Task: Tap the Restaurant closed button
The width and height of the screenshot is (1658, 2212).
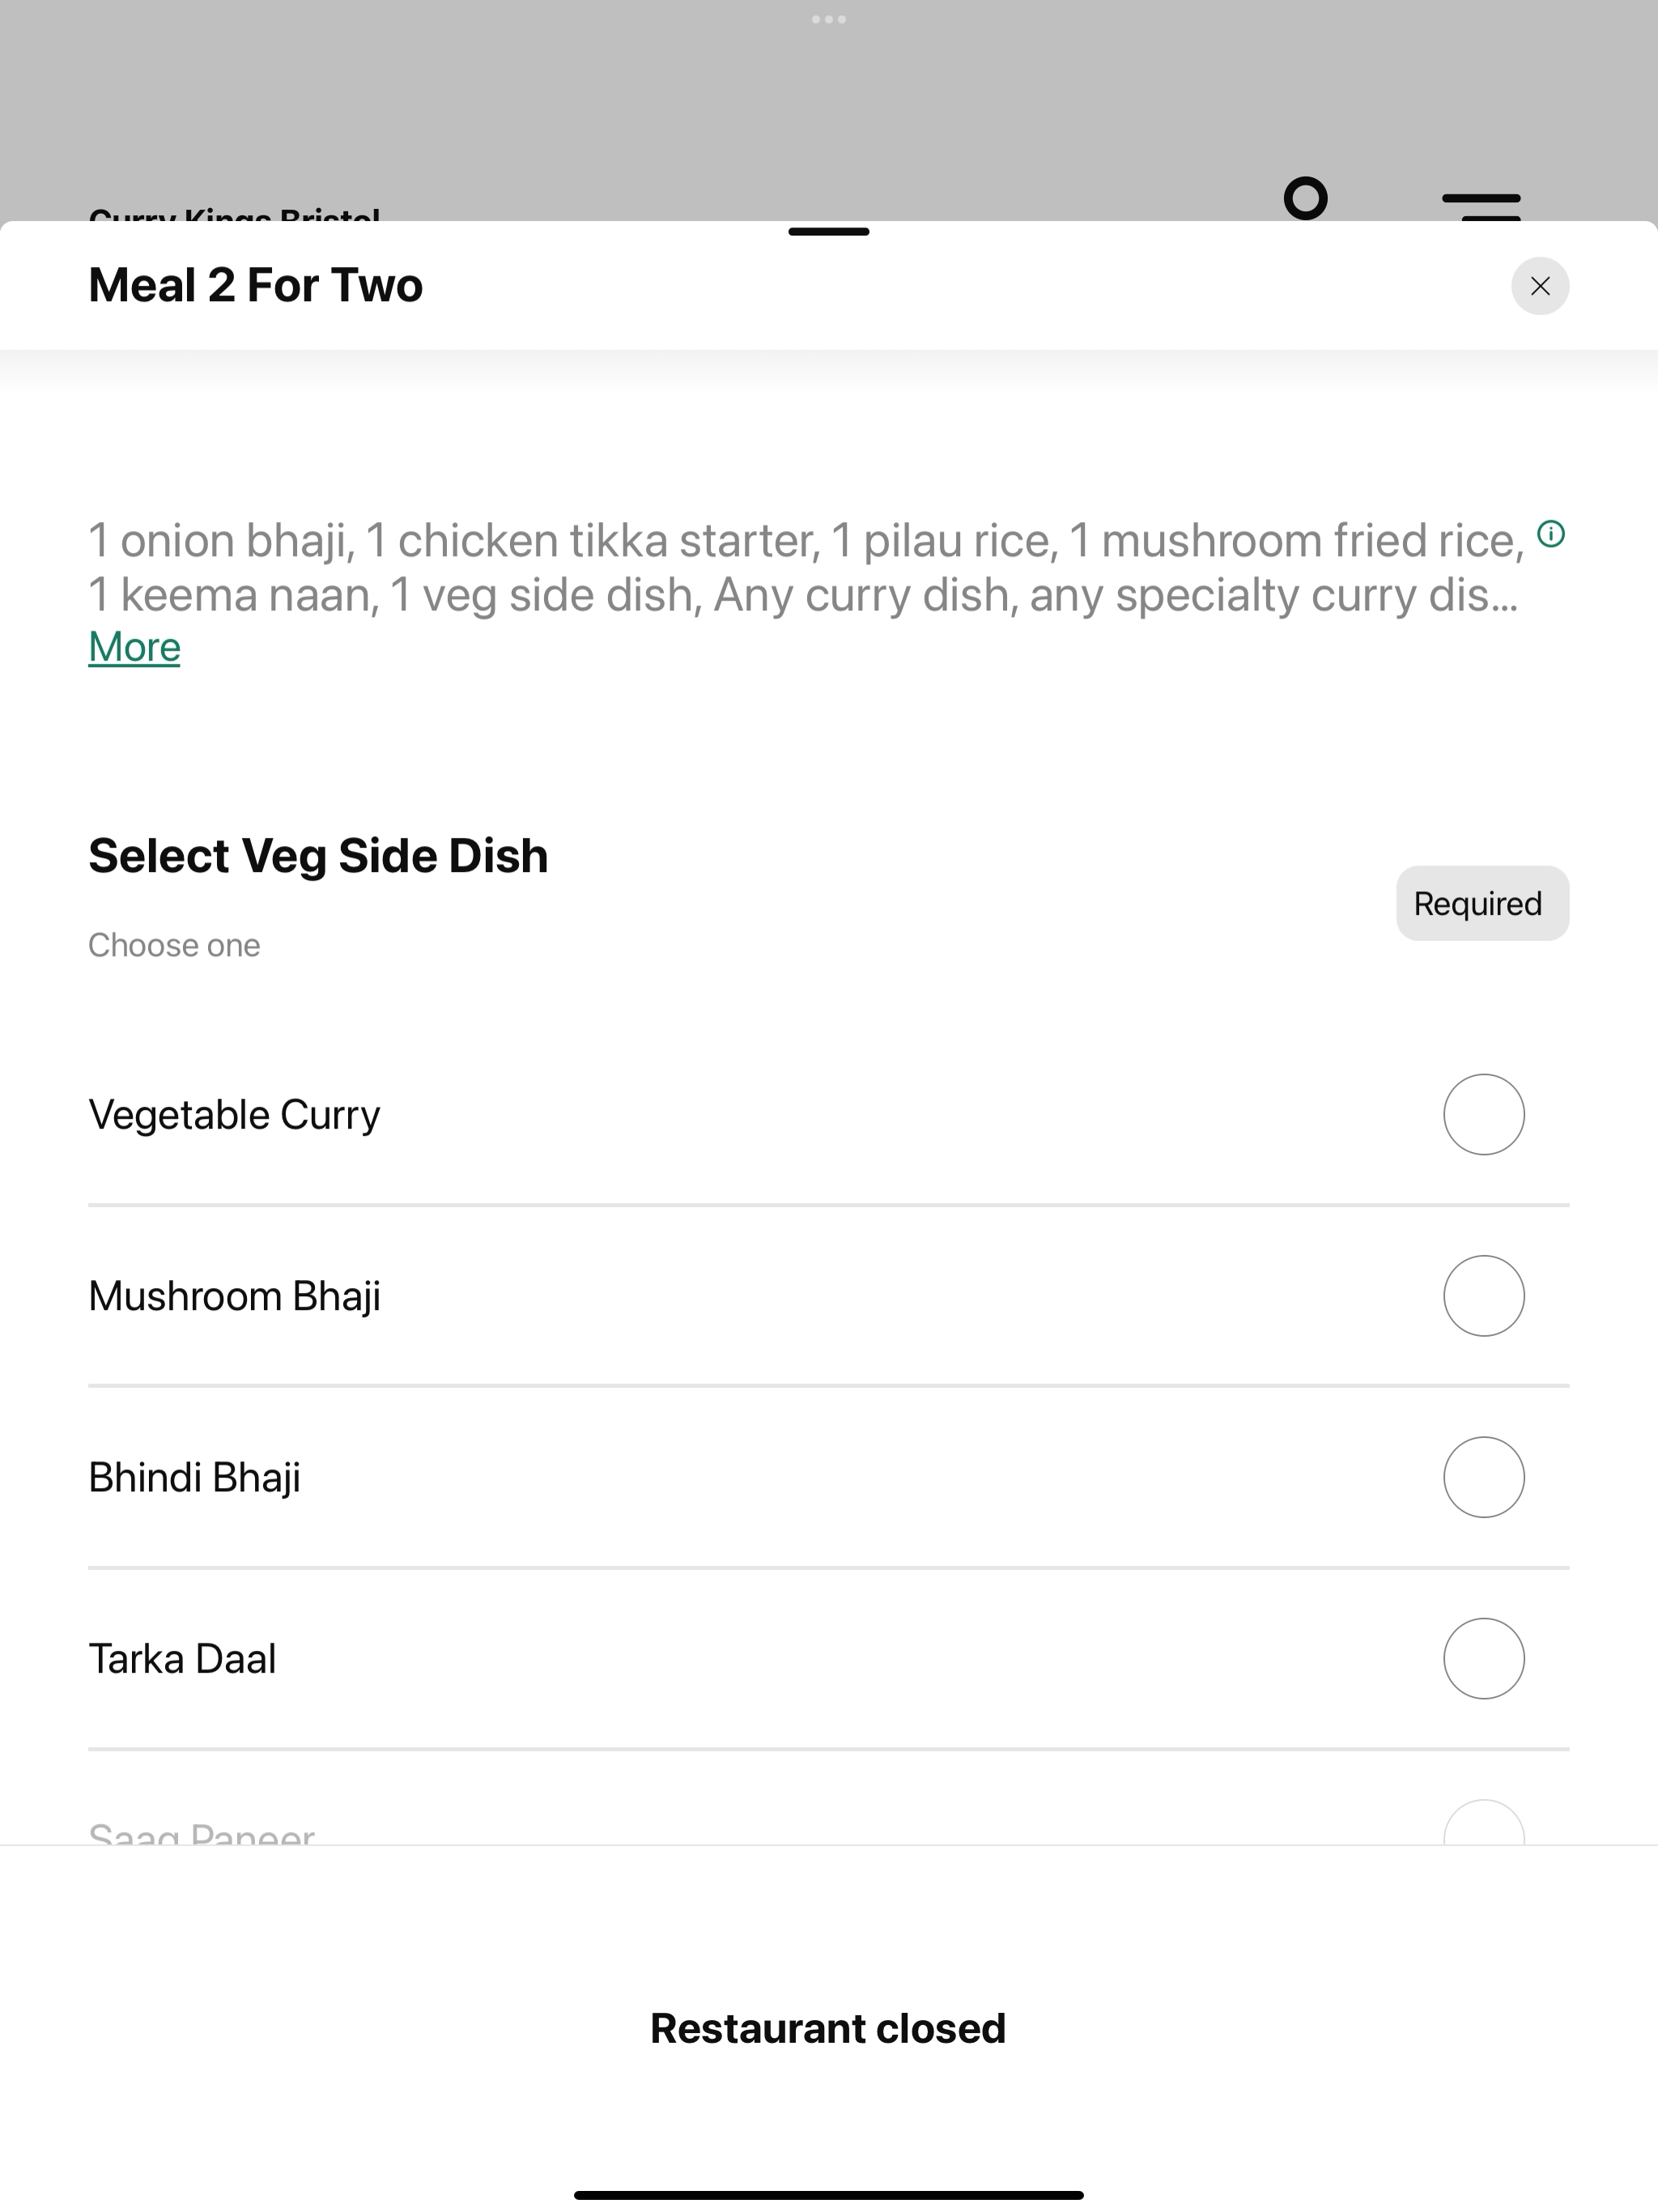Action: 828,2028
